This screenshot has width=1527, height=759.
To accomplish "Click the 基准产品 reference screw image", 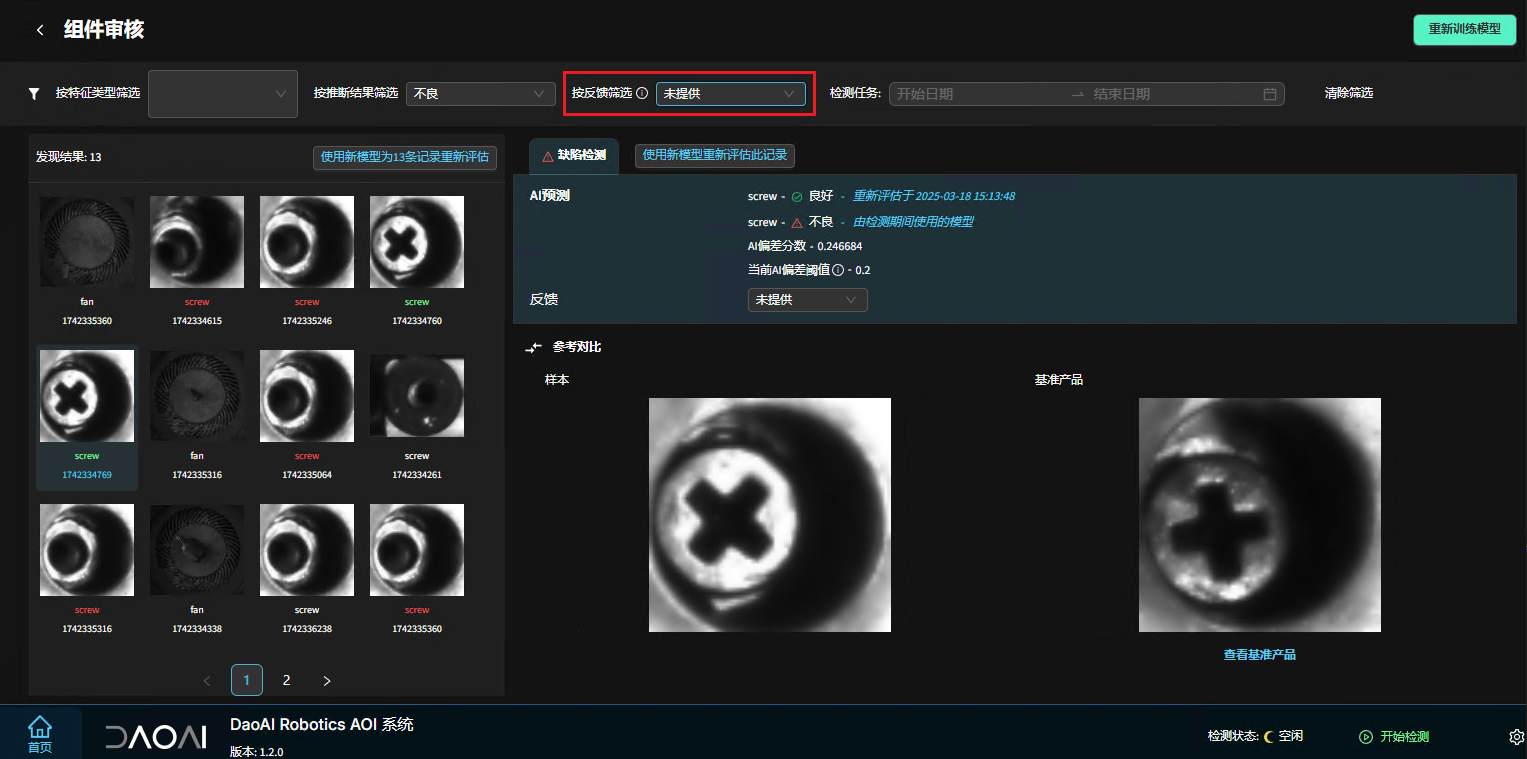I will coord(1260,515).
